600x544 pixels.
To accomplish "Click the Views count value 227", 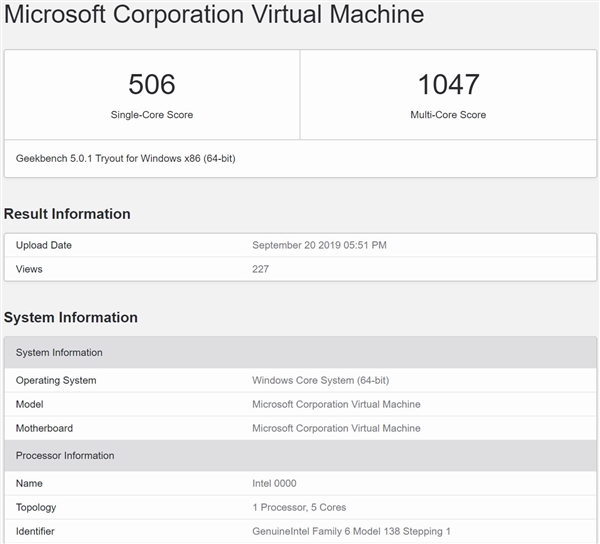I will 260,269.
